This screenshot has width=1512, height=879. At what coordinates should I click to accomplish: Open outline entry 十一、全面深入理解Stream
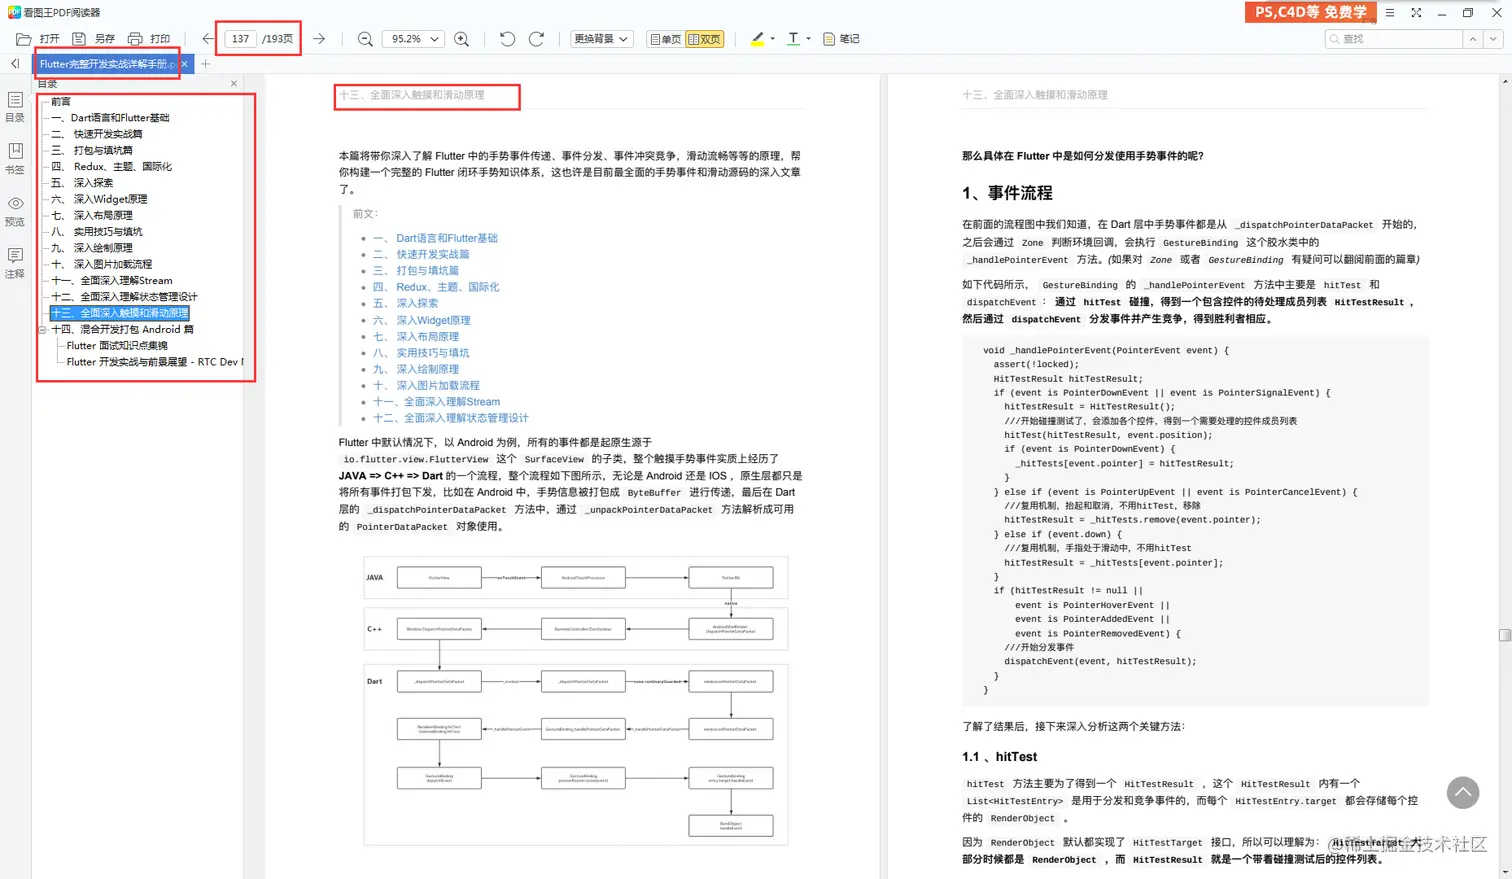112,281
